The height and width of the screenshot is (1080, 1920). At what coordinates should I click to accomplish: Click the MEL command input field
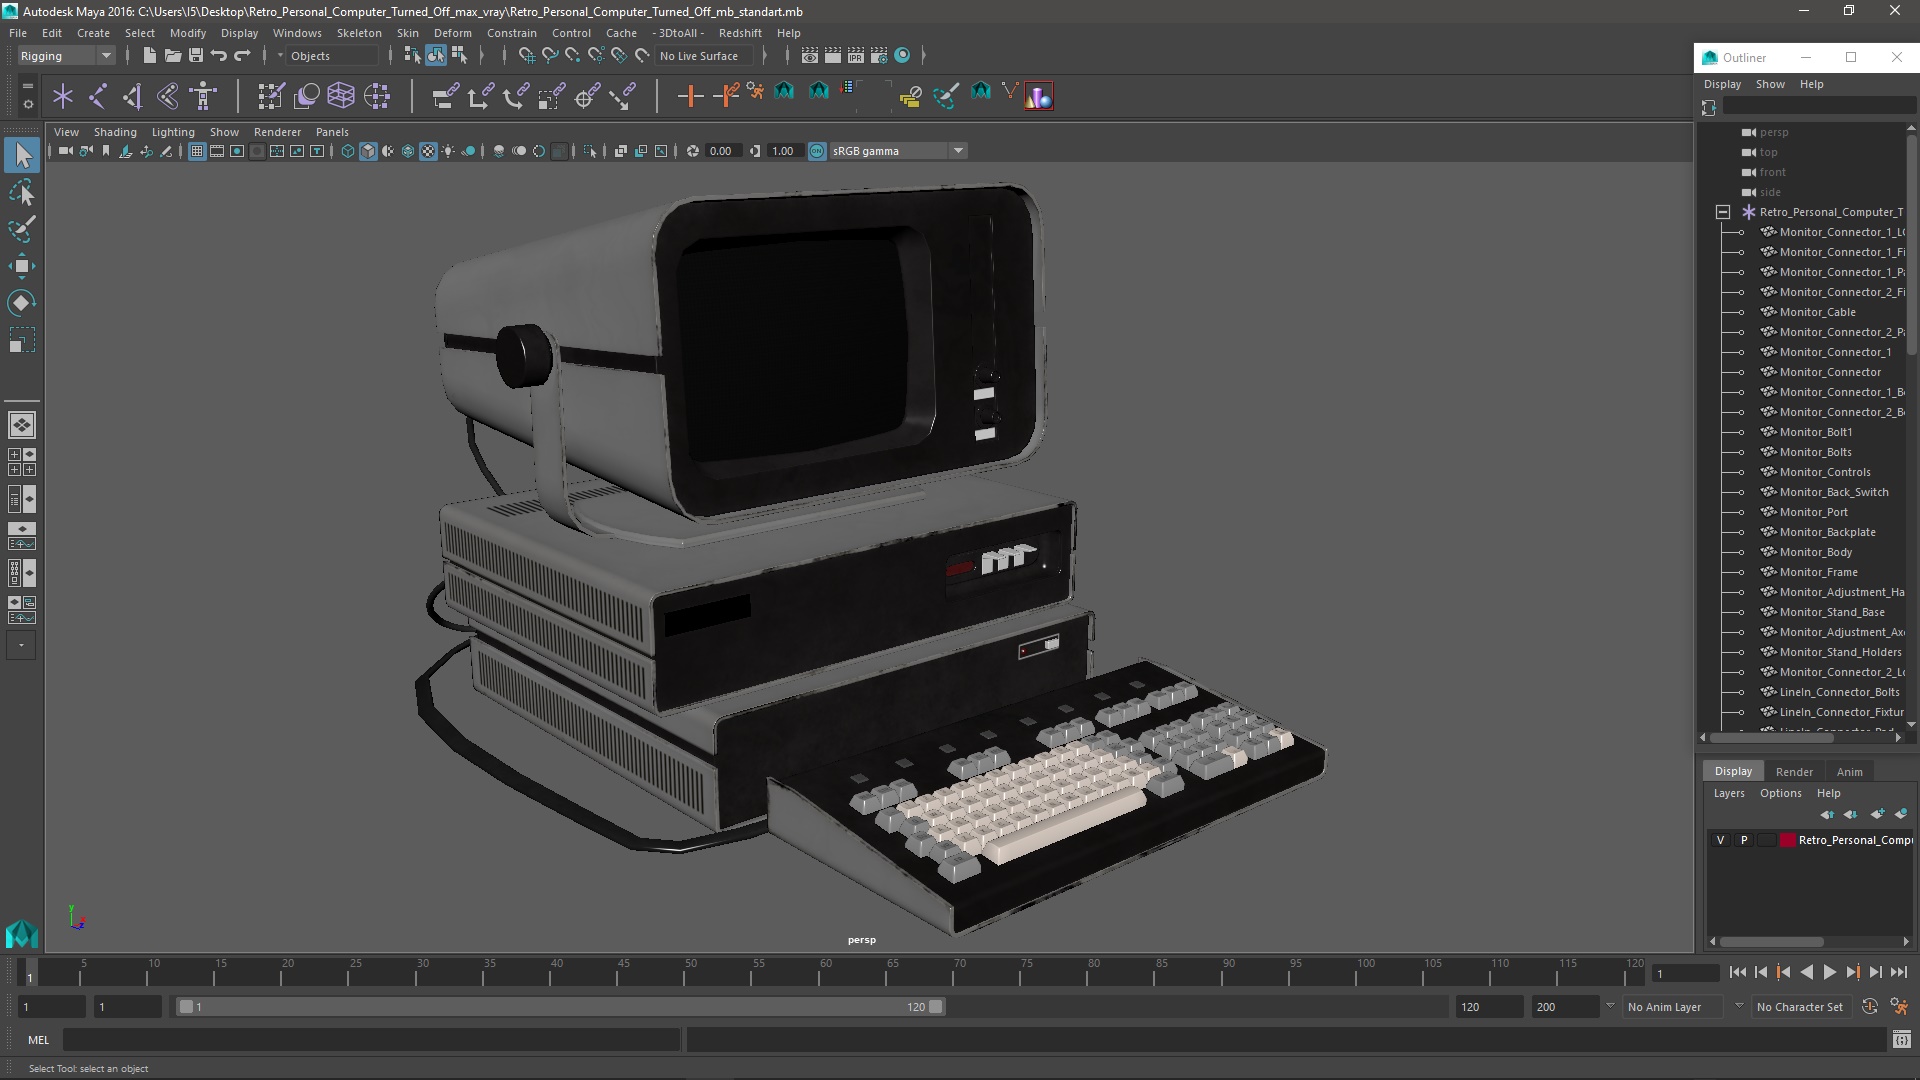[x=370, y=1040]
